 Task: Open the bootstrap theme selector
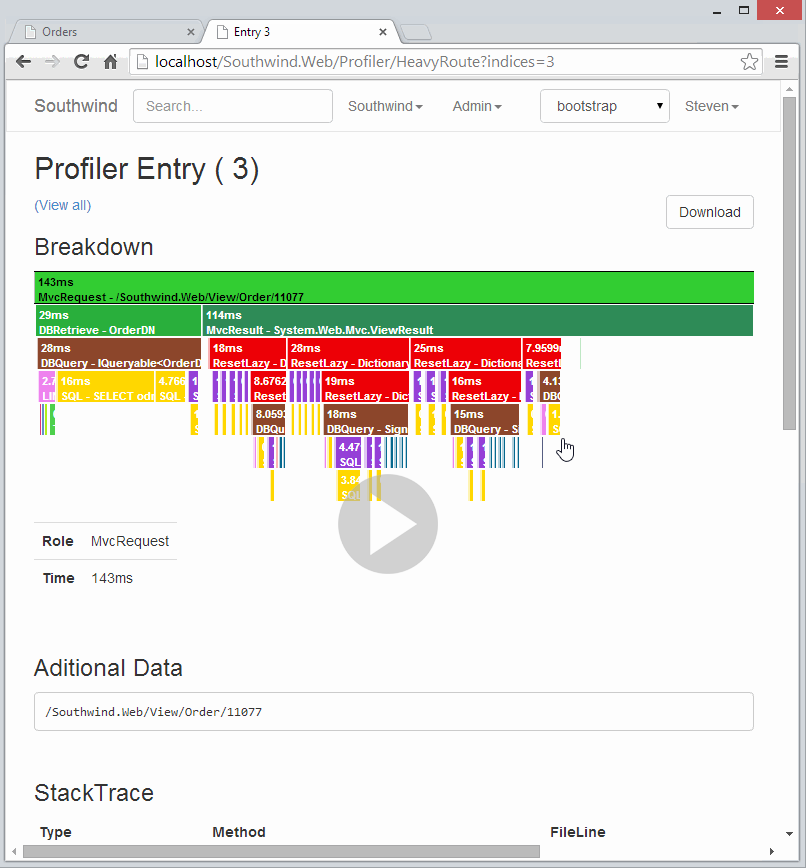[604, 106]
